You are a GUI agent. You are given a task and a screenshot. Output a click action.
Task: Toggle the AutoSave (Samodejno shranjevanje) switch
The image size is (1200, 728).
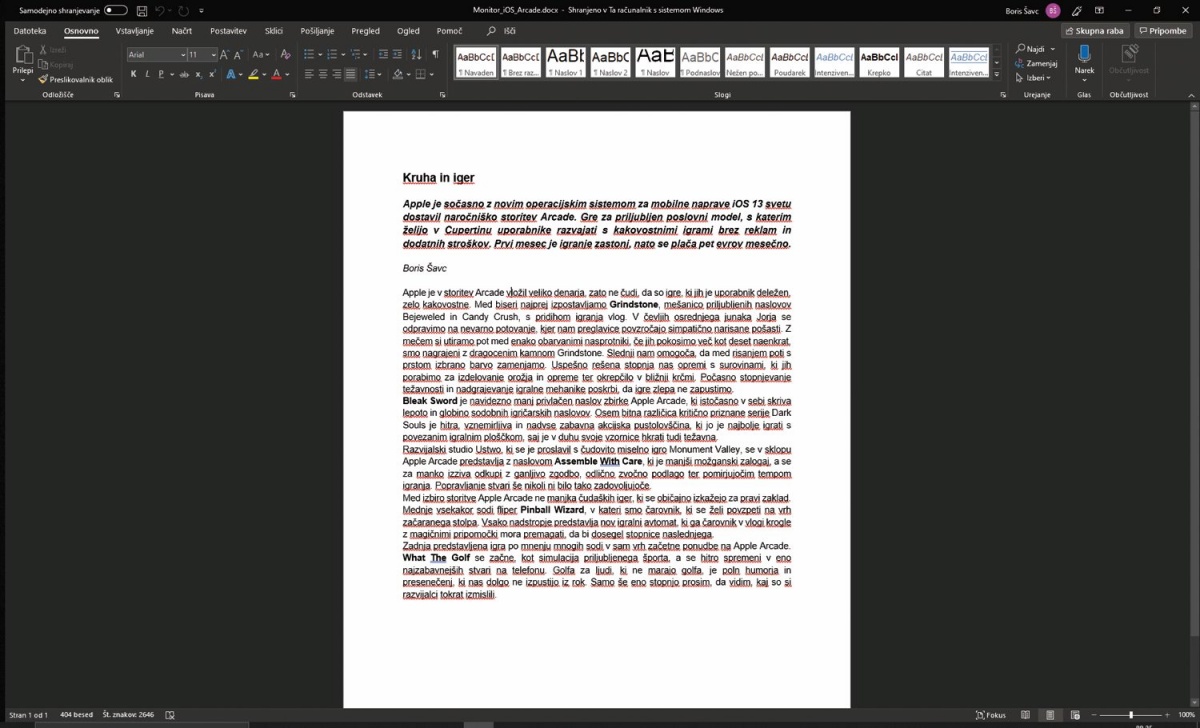[116, 10]
